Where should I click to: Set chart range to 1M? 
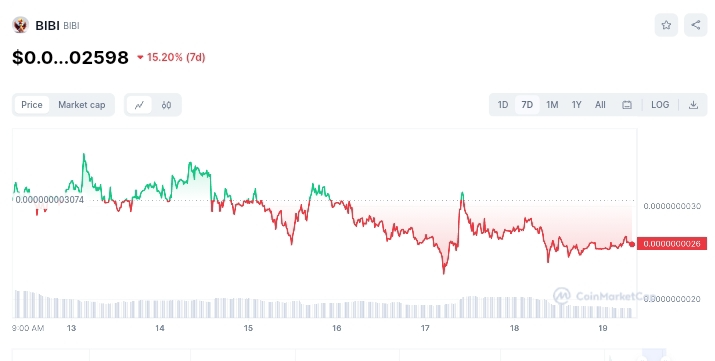coord(552,105)
